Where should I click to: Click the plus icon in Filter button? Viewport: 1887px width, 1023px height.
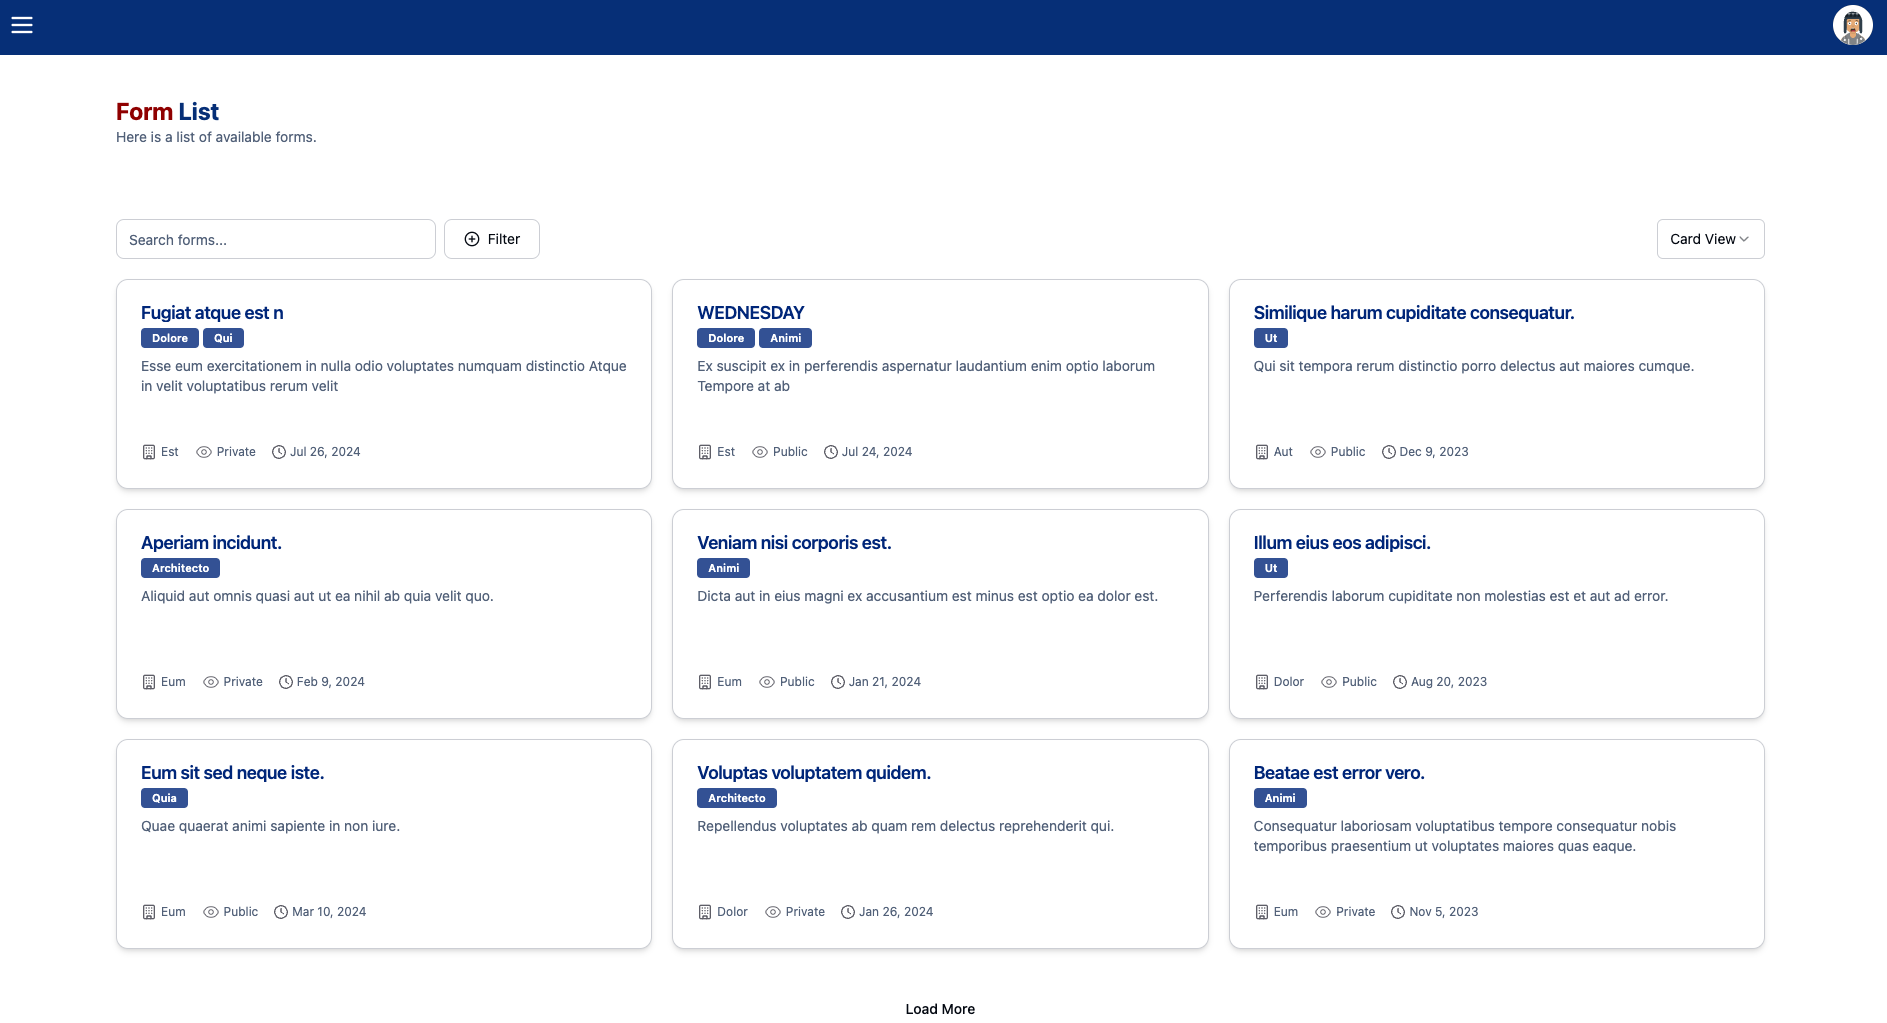pyautogui.click(x=472, y=239)
